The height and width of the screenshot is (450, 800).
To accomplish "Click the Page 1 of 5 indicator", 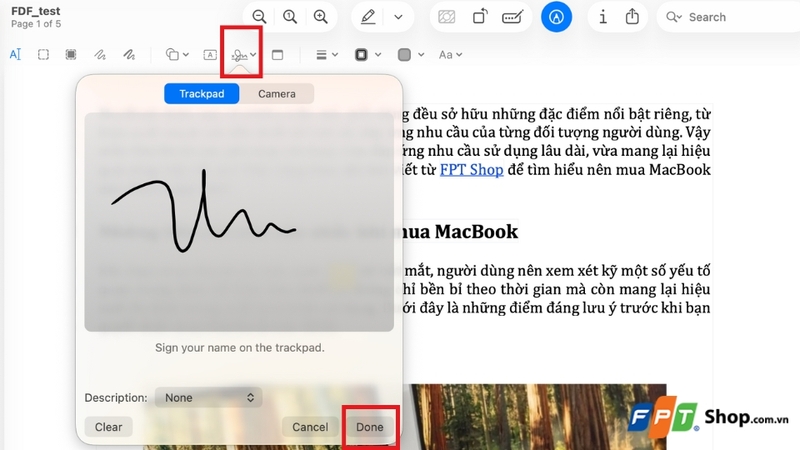I will coord(36,24).
